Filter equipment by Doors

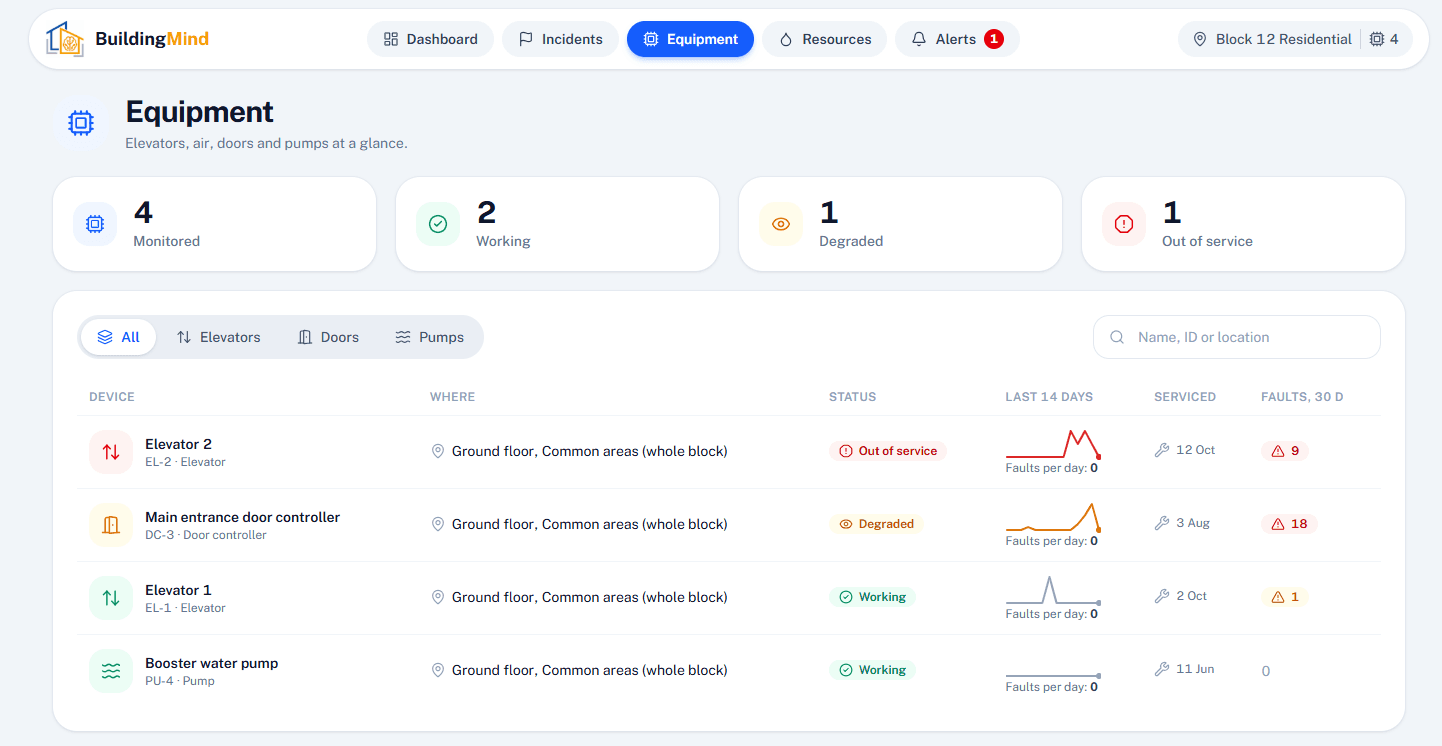point(328,337)
